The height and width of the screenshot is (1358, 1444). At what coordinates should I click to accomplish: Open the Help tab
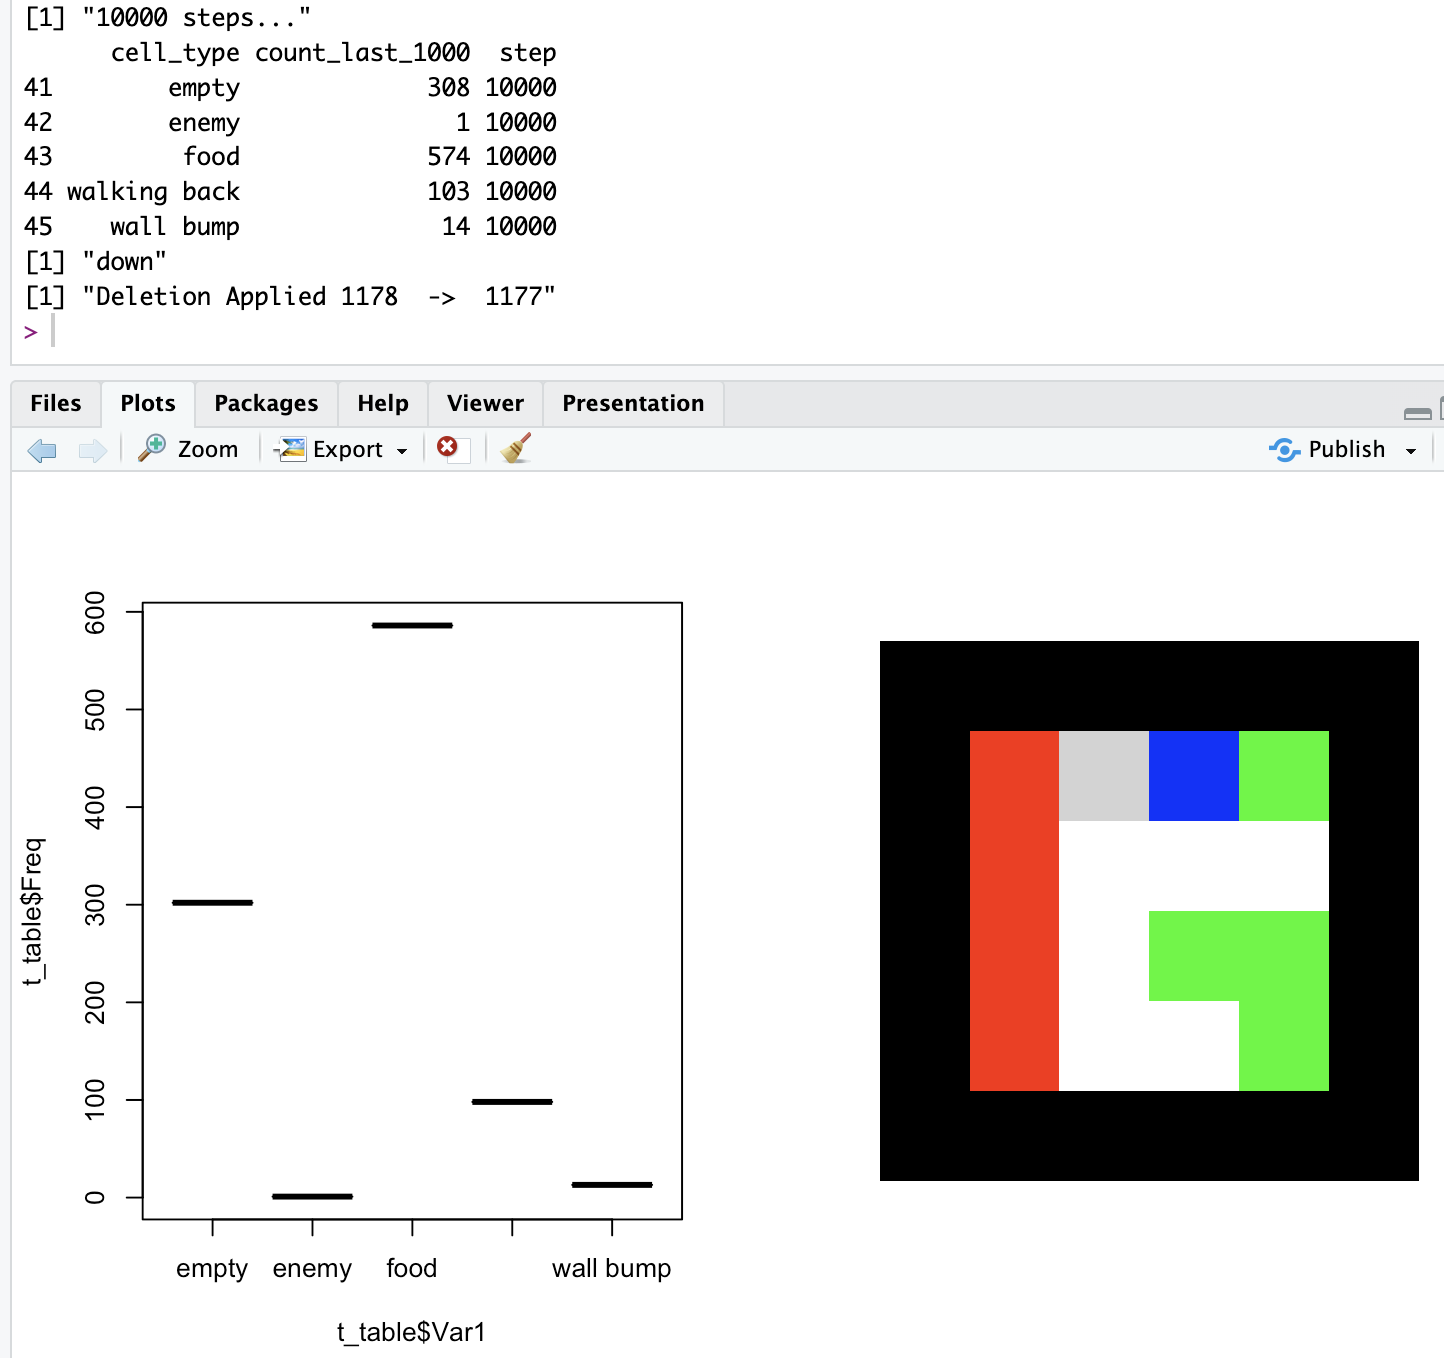[383, 403]
